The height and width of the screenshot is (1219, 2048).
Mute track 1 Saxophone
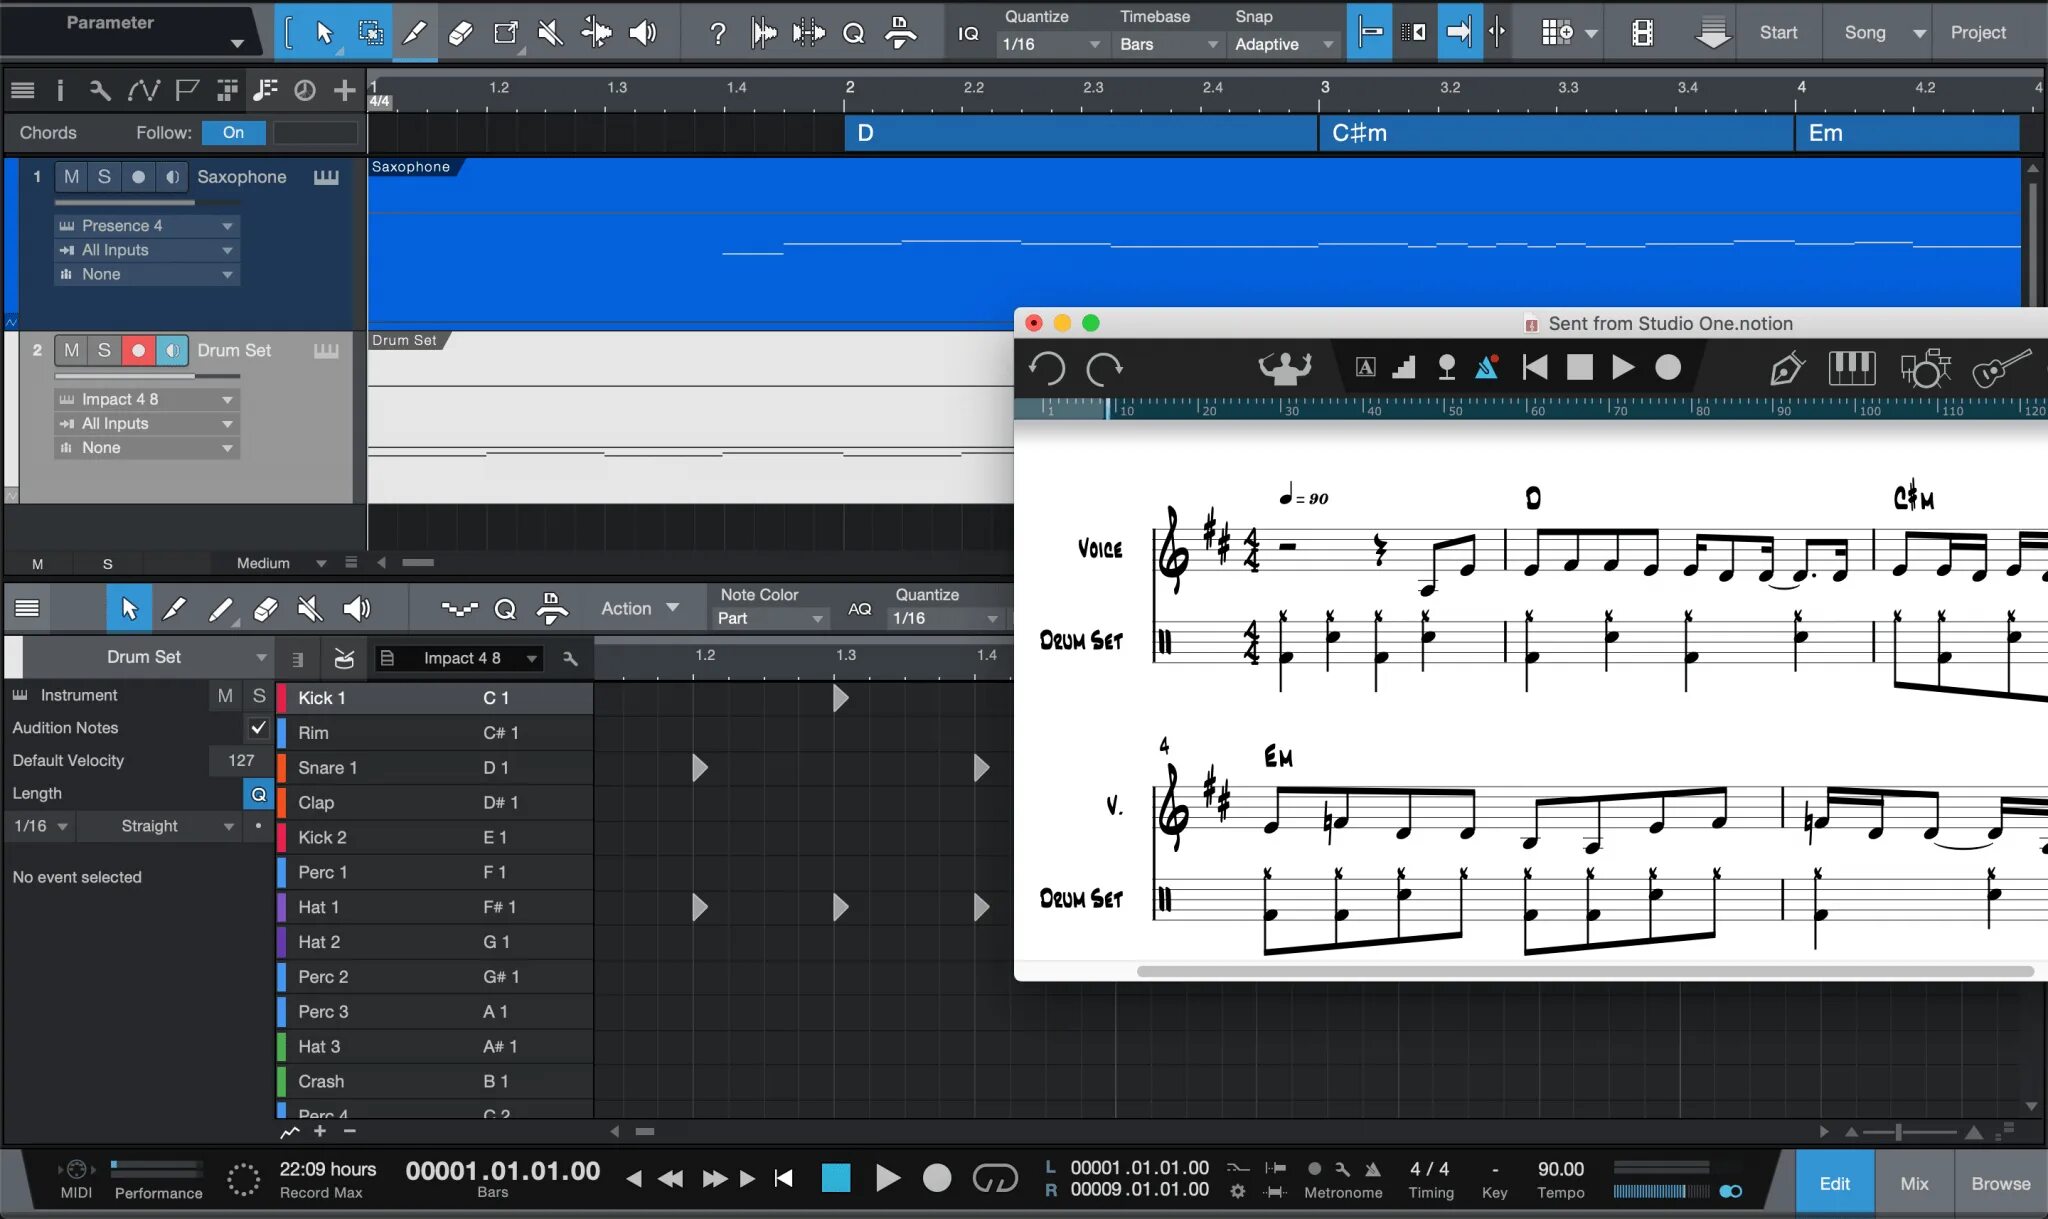pos(70,176)
